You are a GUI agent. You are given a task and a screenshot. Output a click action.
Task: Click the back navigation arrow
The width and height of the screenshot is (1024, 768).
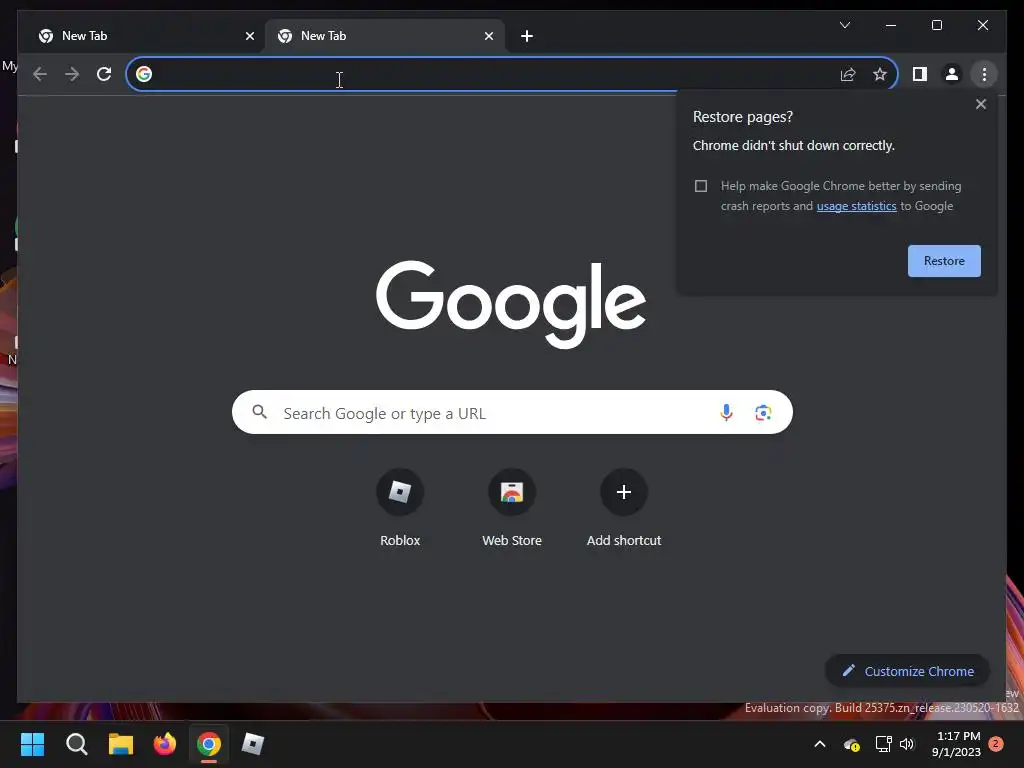coord(40,74)
